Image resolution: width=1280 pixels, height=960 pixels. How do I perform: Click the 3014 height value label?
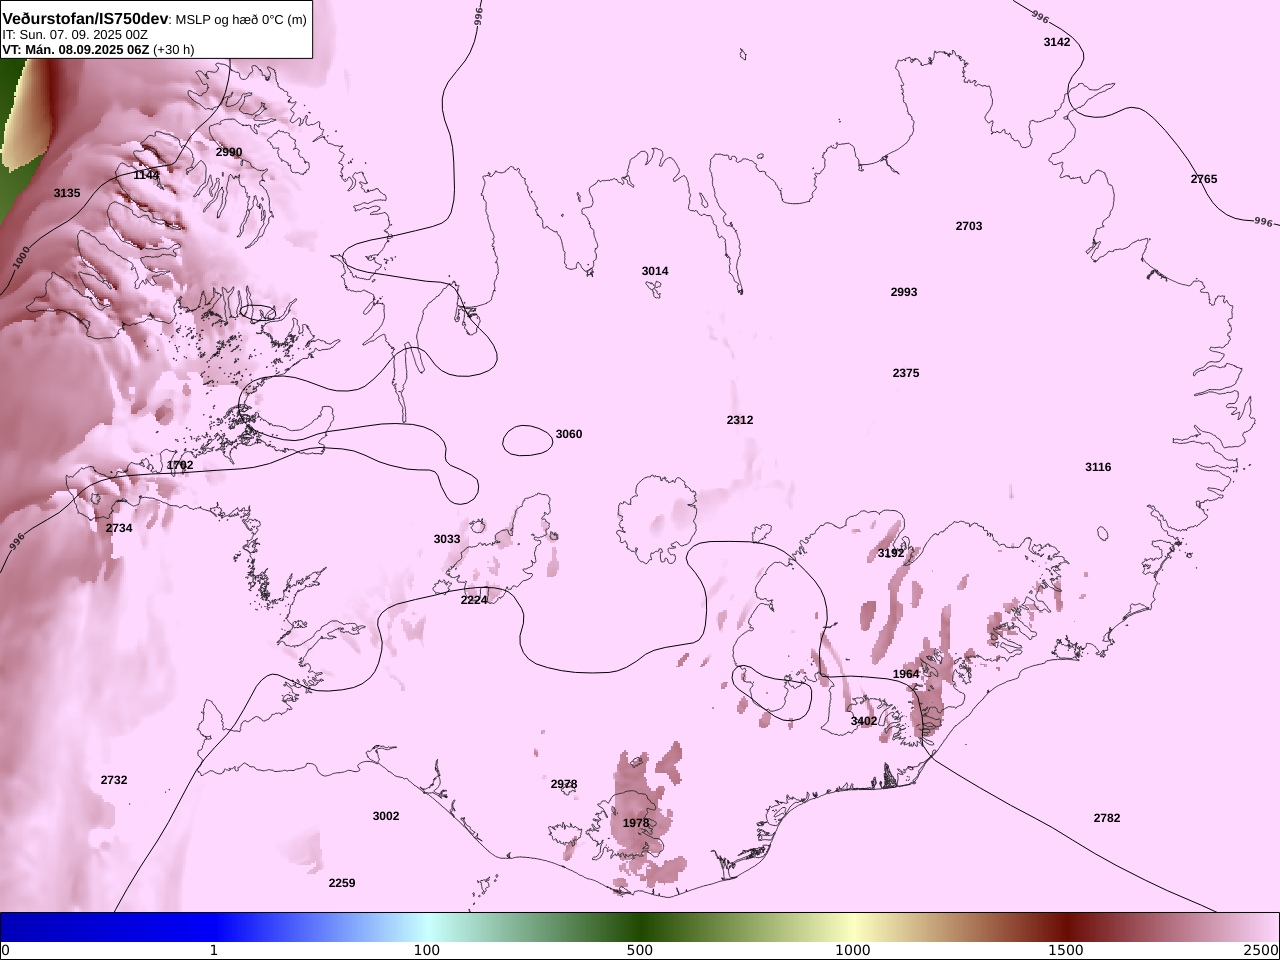pyautogui.click(x=655, y=271)
